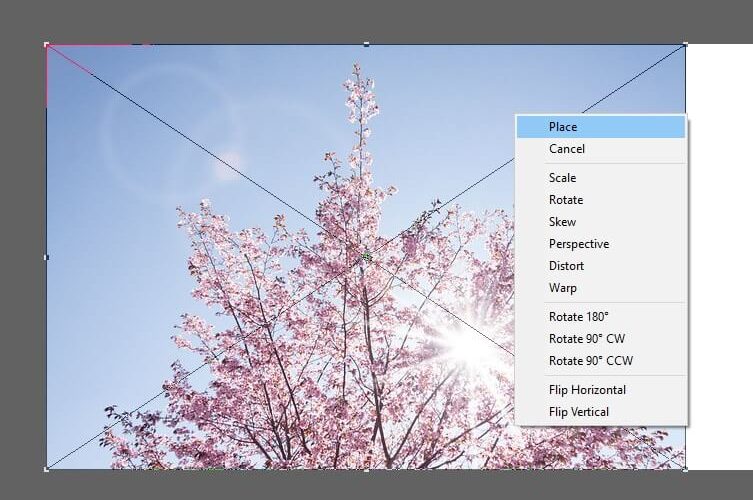Select Cancel from the context menu
Image resolution: width=753 pixels, height=500 pixels.
tap(601, 149)
